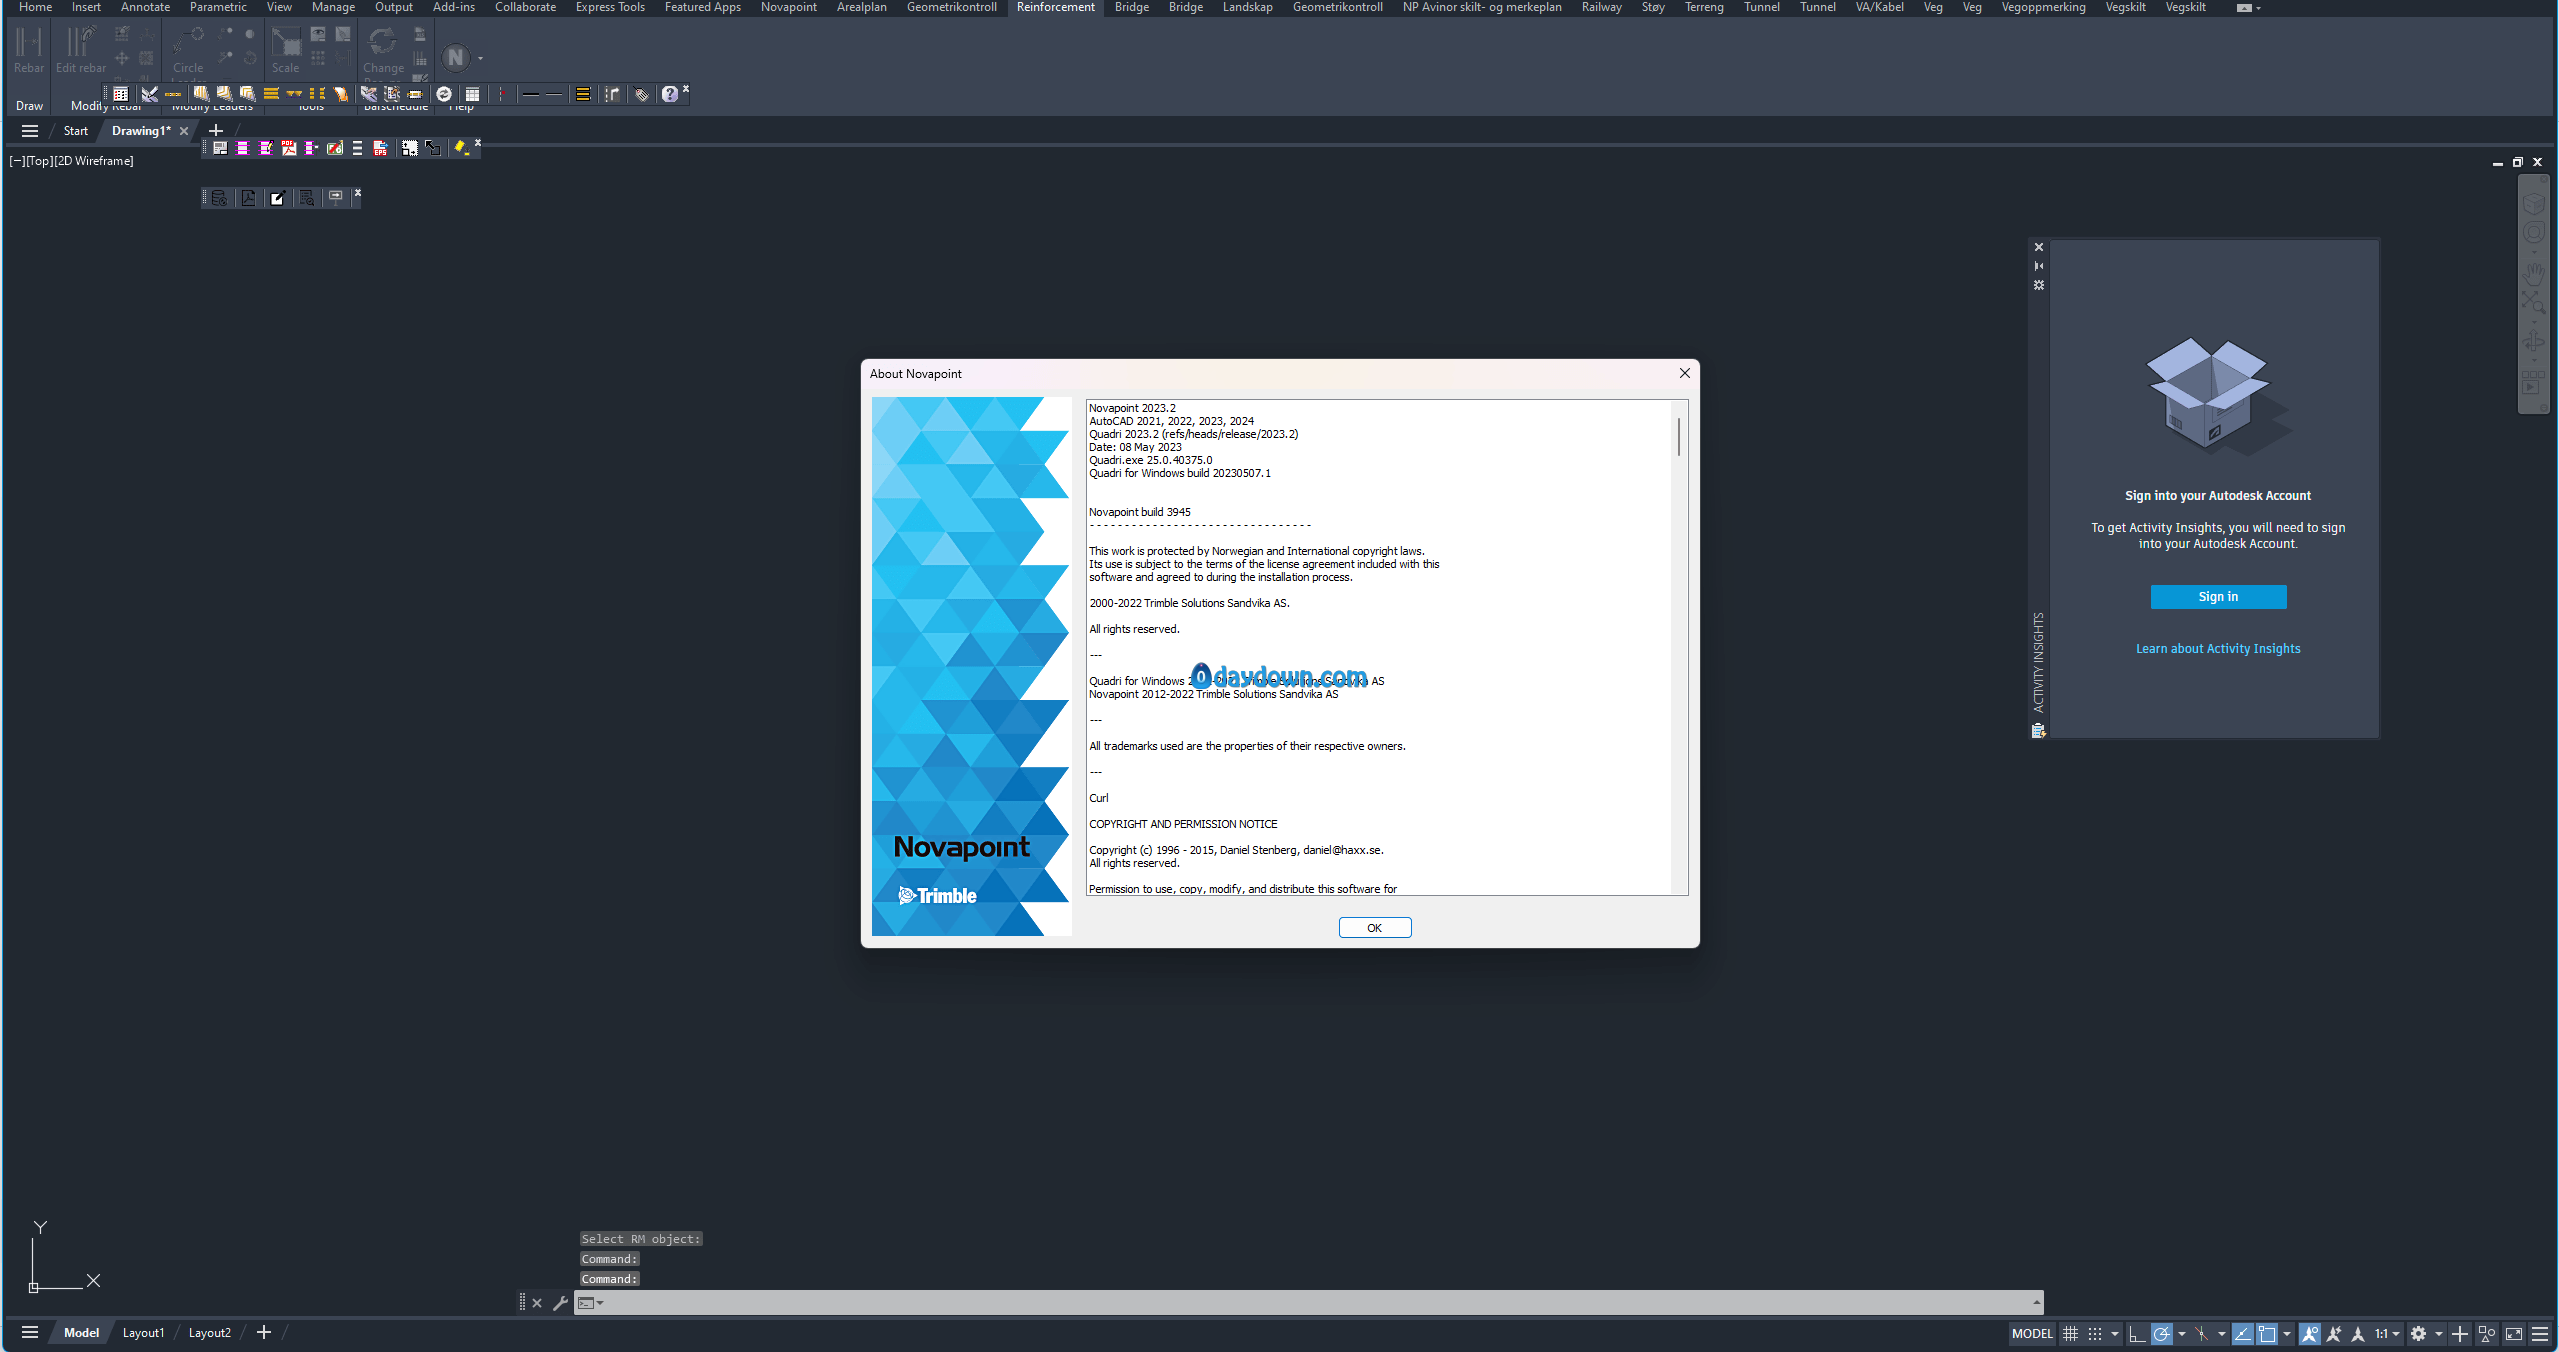The width and height of the screenshot is (2559, 1352).
Task: Toggle 2D object snap in status bar
Action: tap(2267, 1333)
